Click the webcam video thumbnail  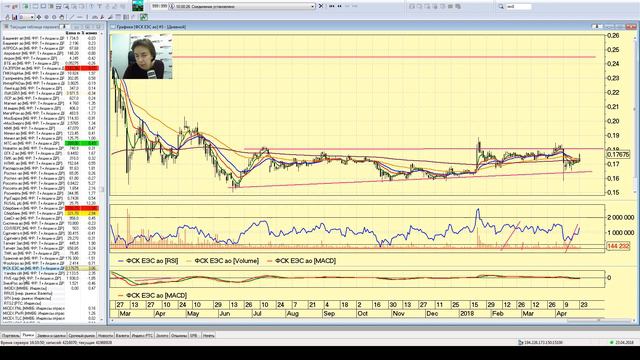pyautogui.click(x=142, y=56)
